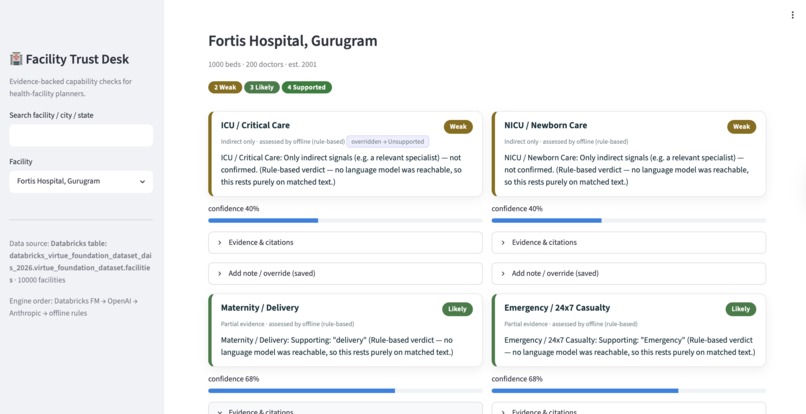Click the Likely badge on Maternity / Delivery card
Viewport: 806px width, 414px height.
(457, 309)
